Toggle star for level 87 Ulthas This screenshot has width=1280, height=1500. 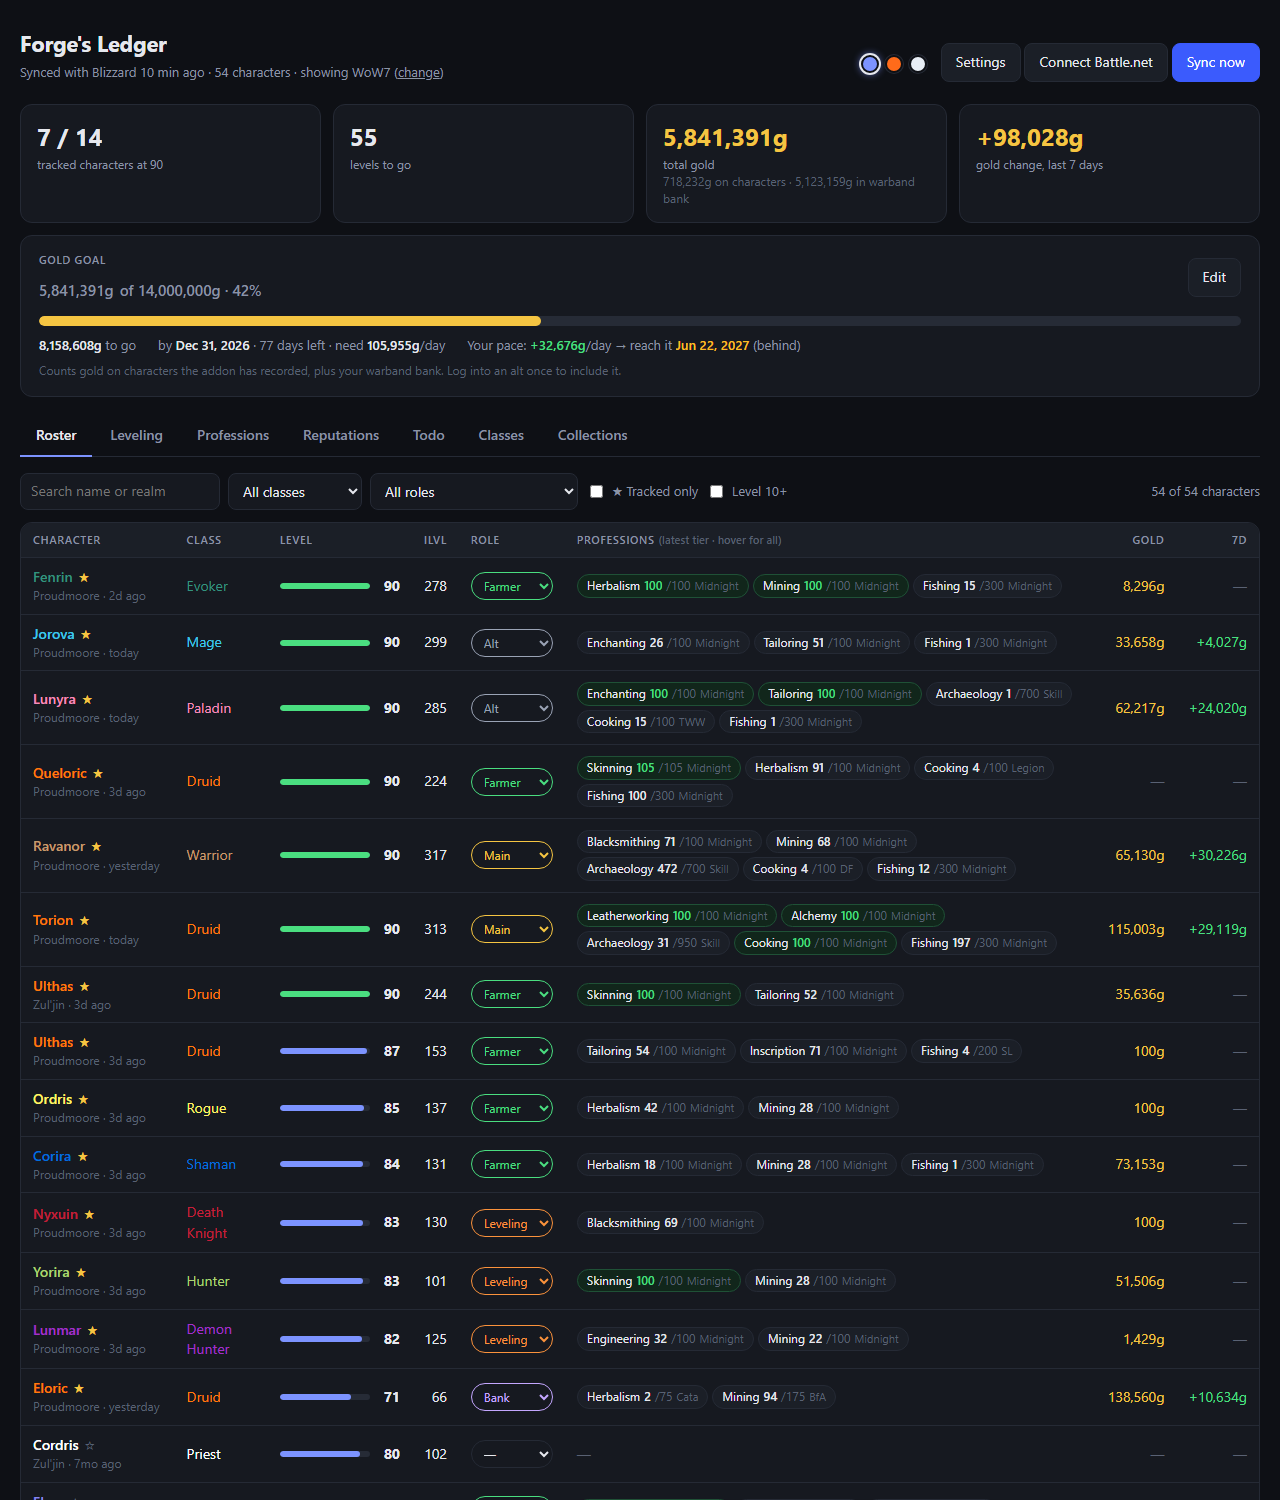coord(85,1043)
